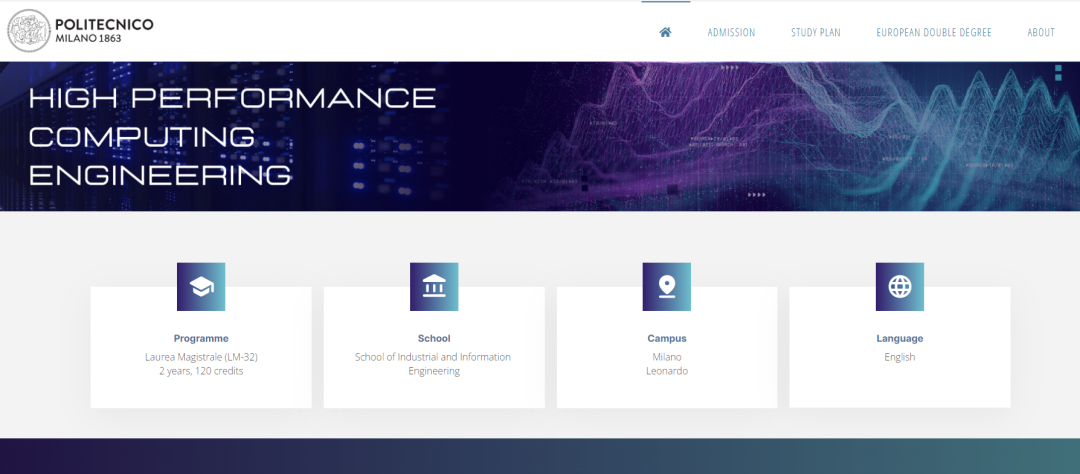This screenshot has height=474, width=1080.
Task: Click the top square indicator on banner
Action: click(x=1058, y=67)
